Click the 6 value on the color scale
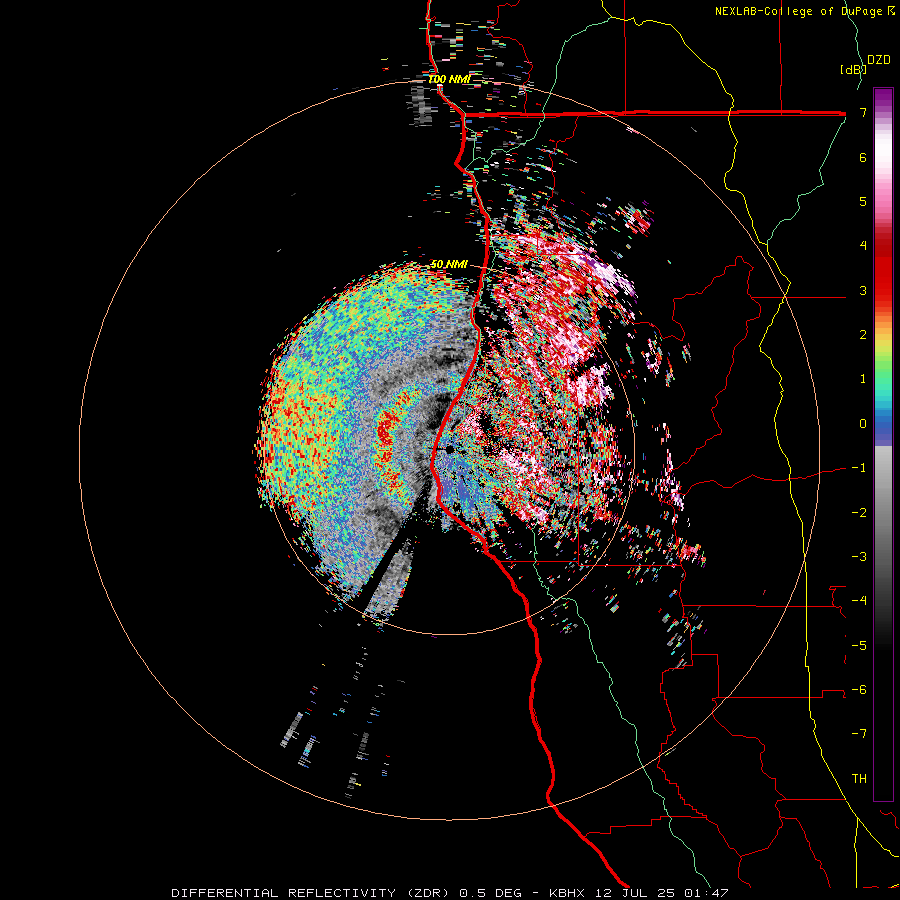 (x=863, y=157)
